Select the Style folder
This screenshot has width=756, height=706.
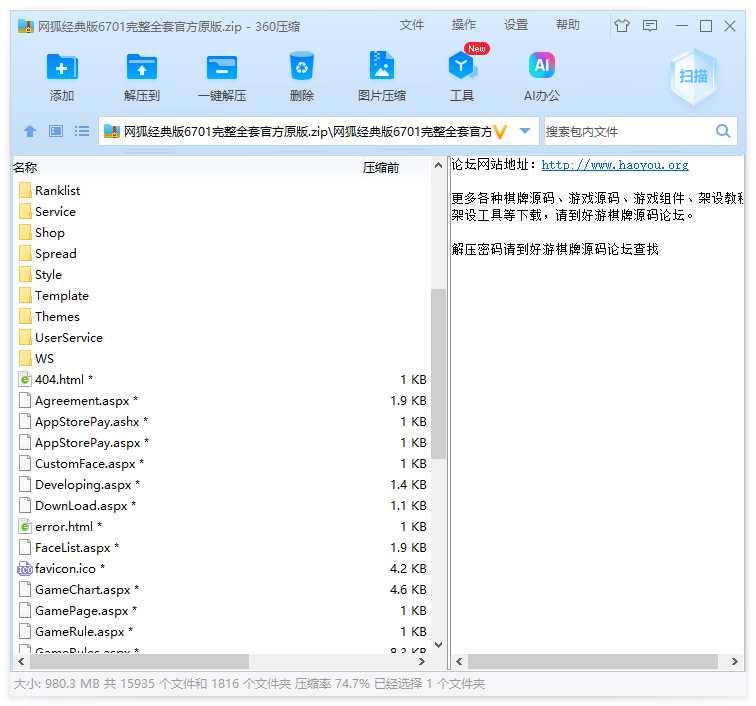40,275
